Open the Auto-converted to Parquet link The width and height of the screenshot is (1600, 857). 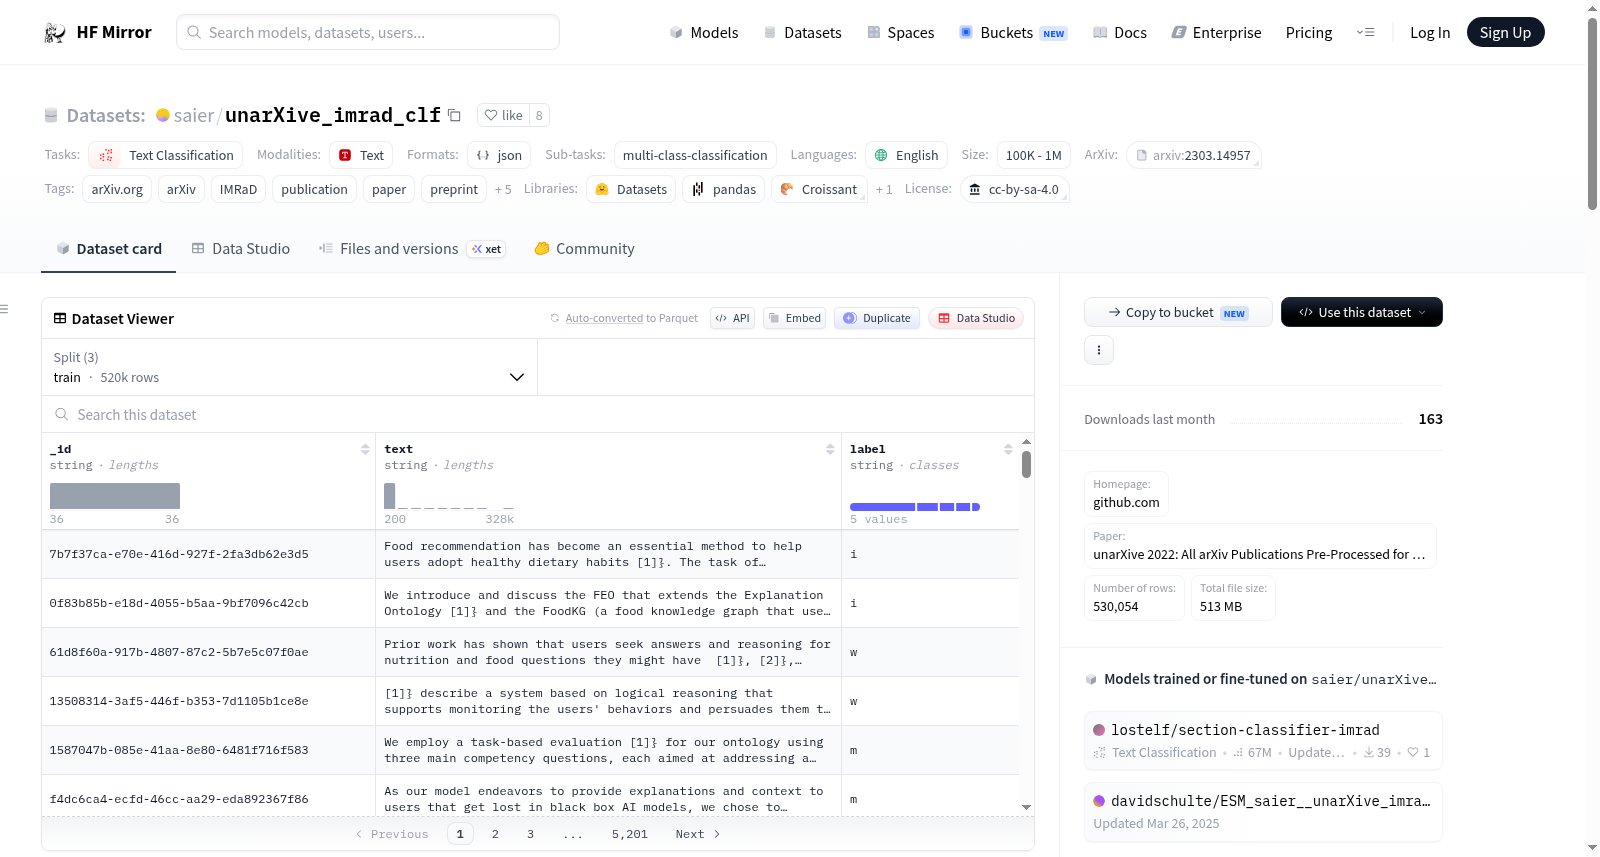coord(632,318)
